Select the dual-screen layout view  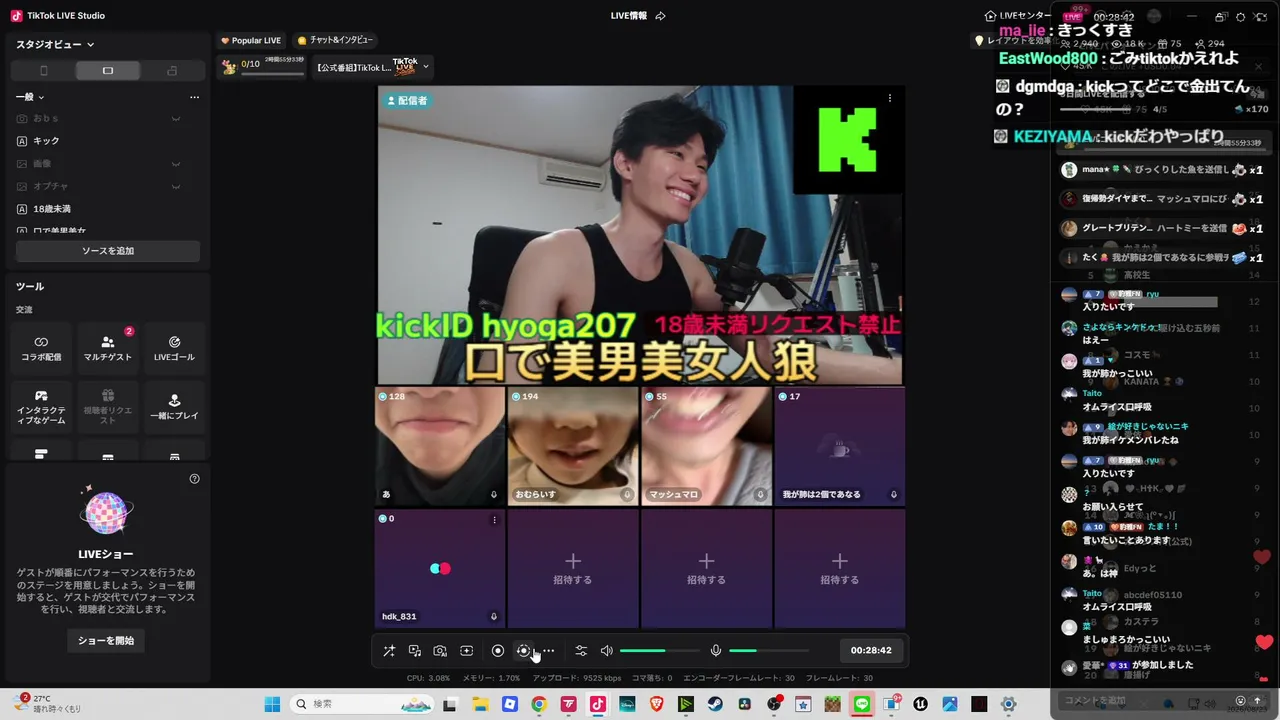172,71
